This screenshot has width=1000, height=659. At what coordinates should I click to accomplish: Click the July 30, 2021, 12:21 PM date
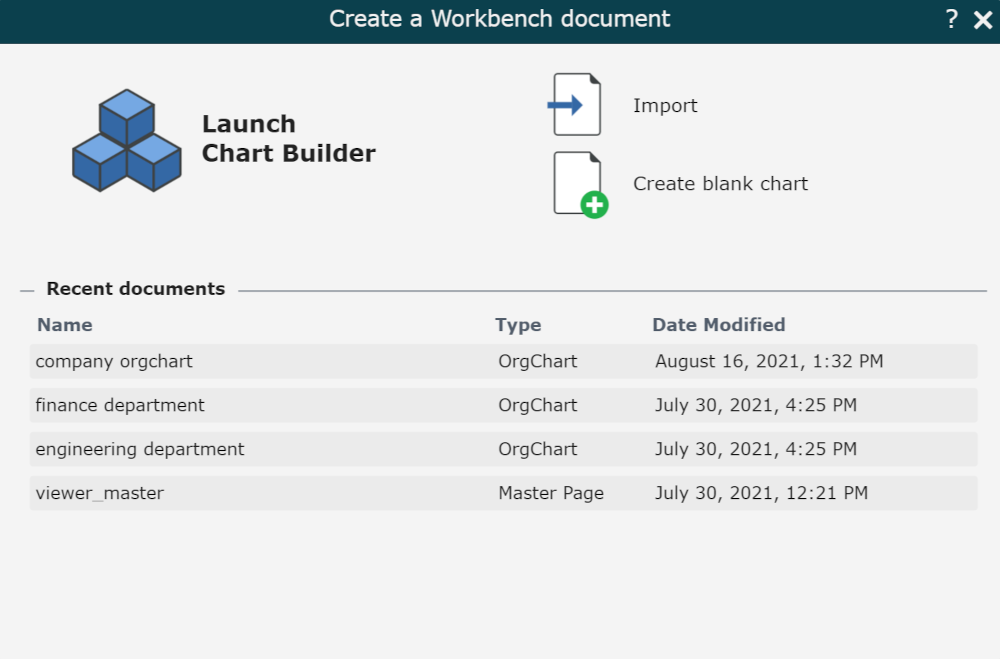click(760, 494)
